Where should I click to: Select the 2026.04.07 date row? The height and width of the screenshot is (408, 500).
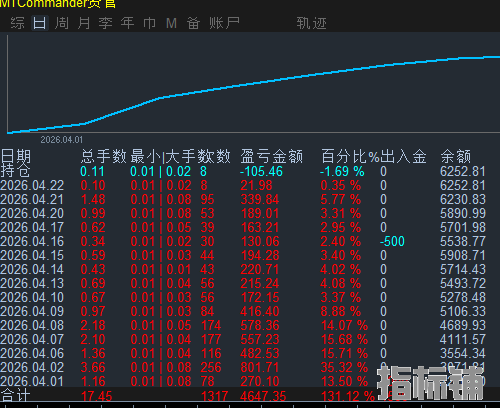32,339
